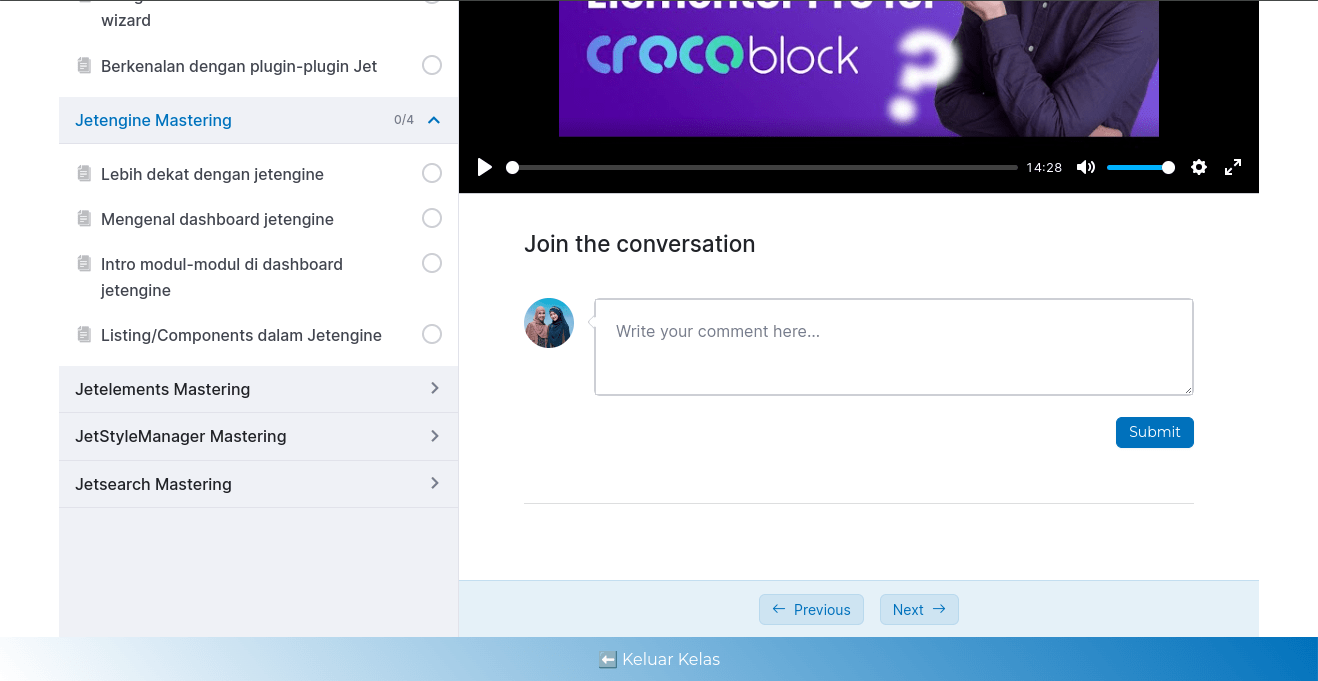Mark Berkenalan dengan plugin-plugin Jet complete

coord(432,65)
